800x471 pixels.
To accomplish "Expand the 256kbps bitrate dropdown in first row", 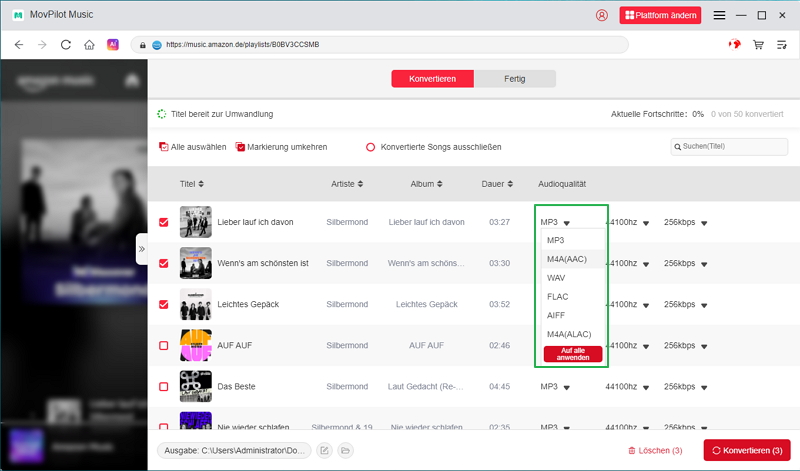I will [x=704, y=223].
